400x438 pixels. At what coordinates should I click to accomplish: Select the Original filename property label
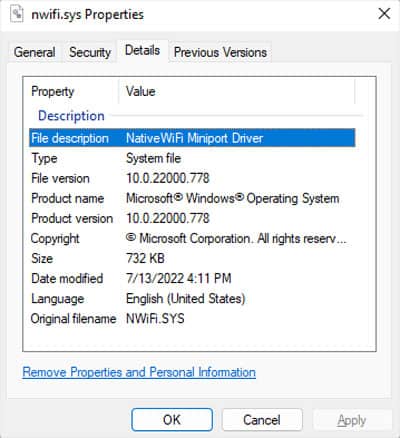click(73, 319)
